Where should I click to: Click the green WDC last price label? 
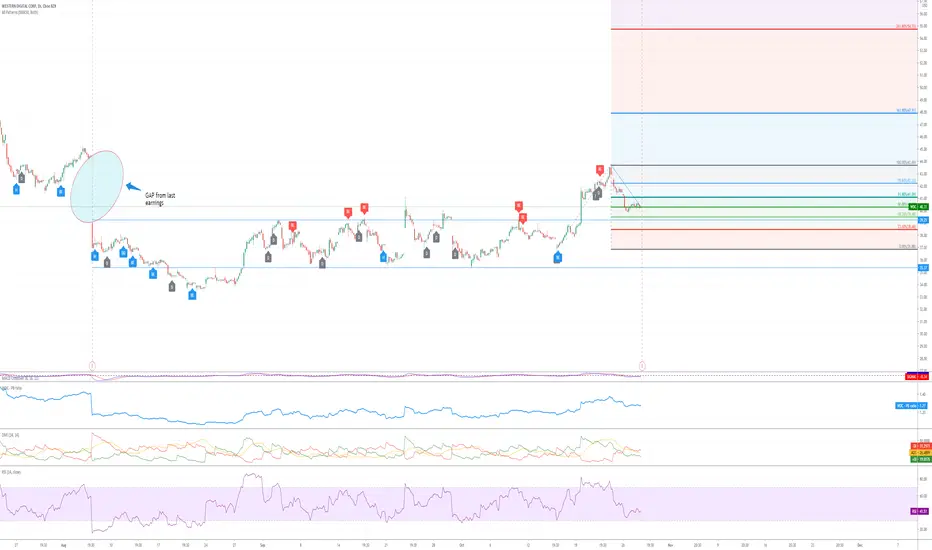918,207
